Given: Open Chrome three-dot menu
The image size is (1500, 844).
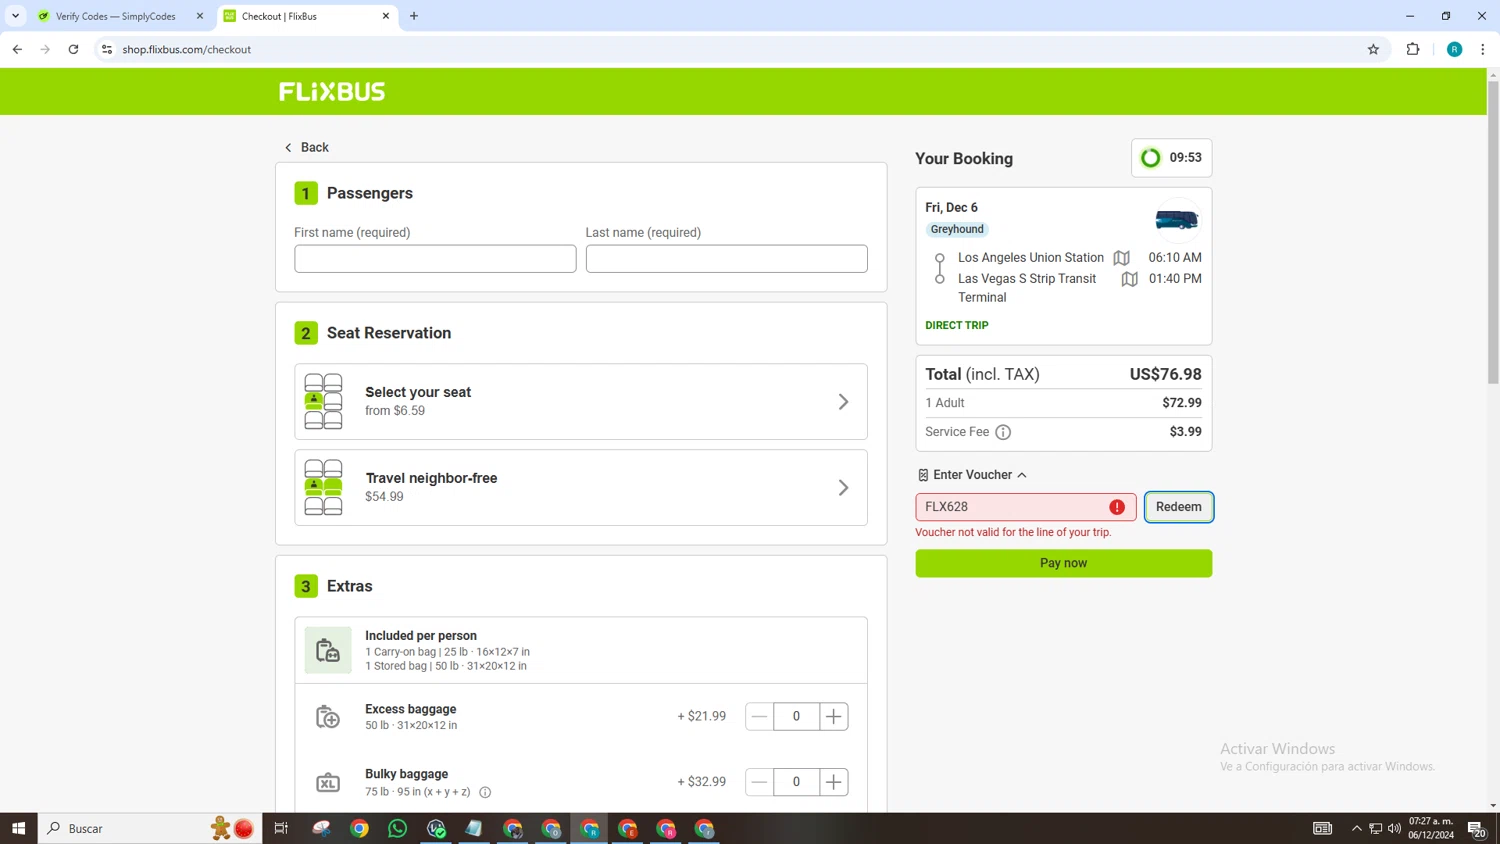Looking at the screenshot, I should click(x=1482, y=49).
